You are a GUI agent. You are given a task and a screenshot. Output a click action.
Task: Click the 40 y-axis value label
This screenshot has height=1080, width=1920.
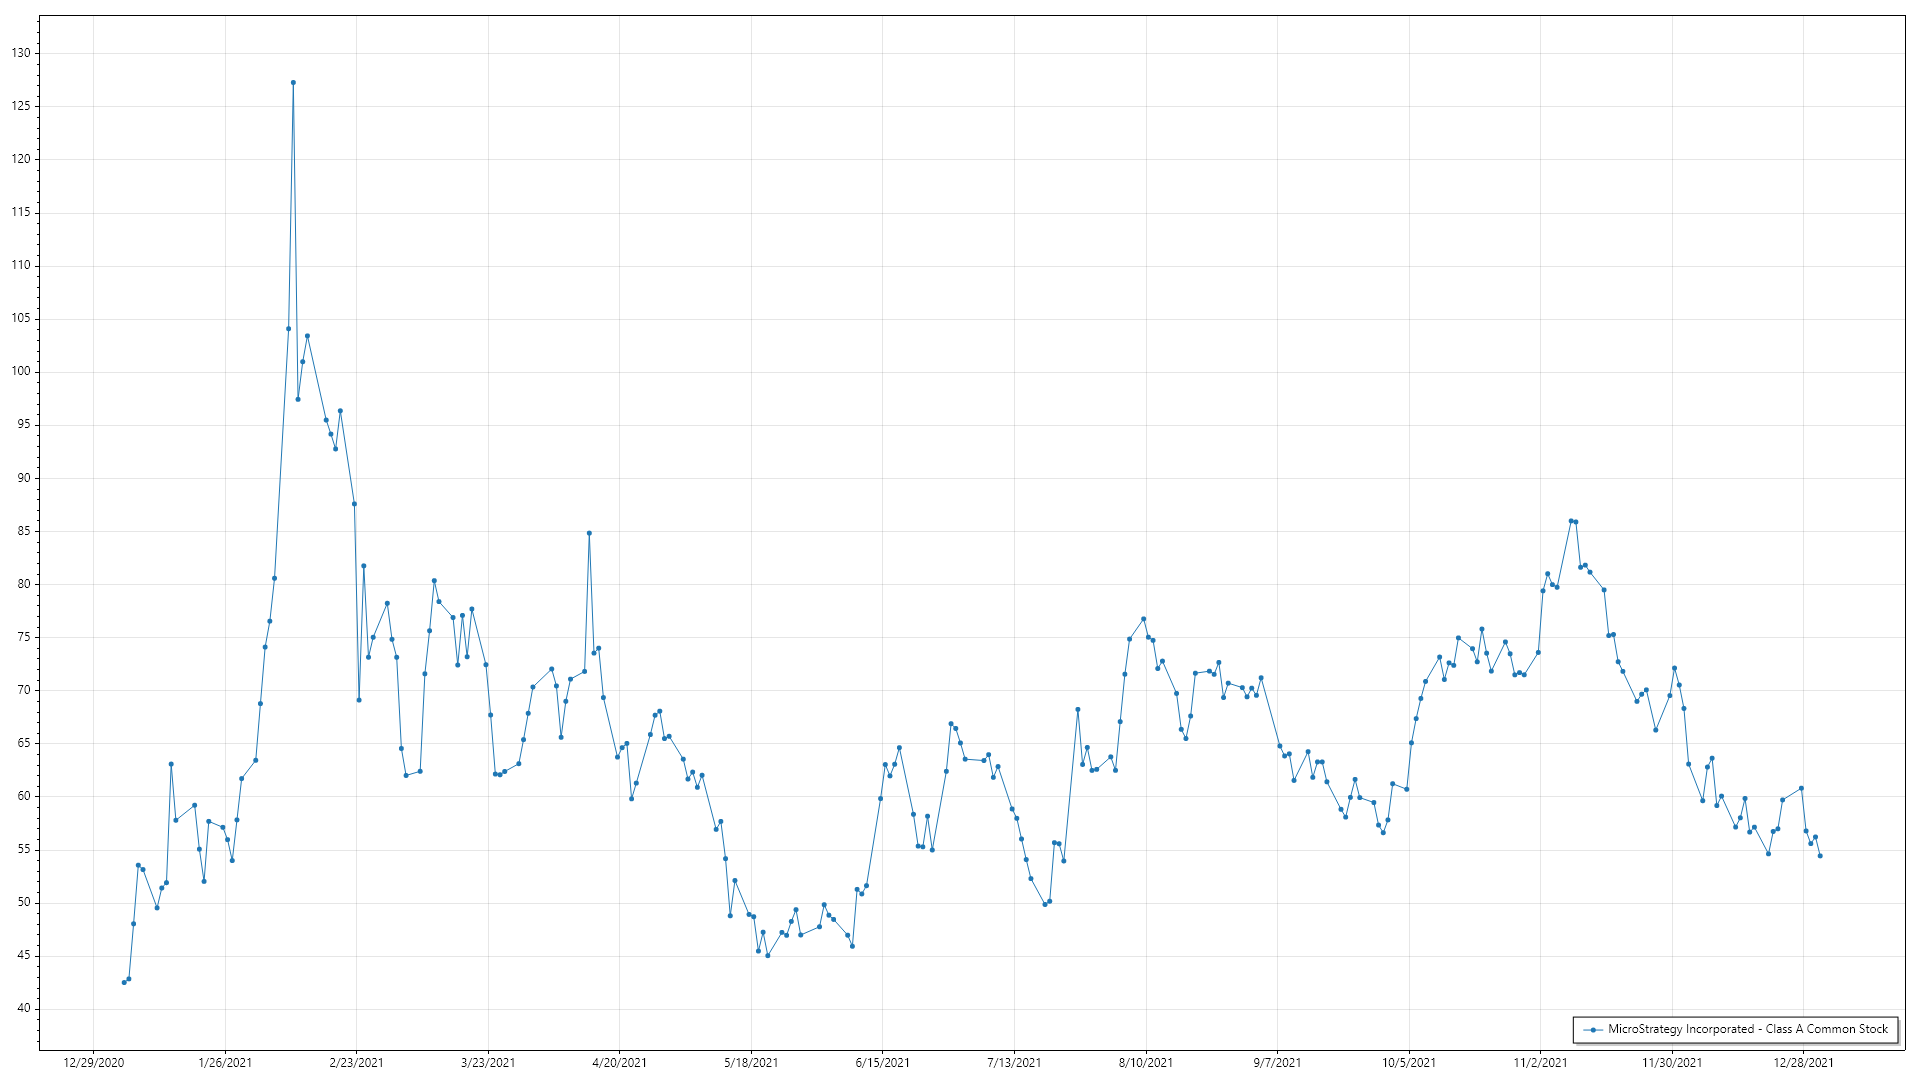(x=24, y=1008)
